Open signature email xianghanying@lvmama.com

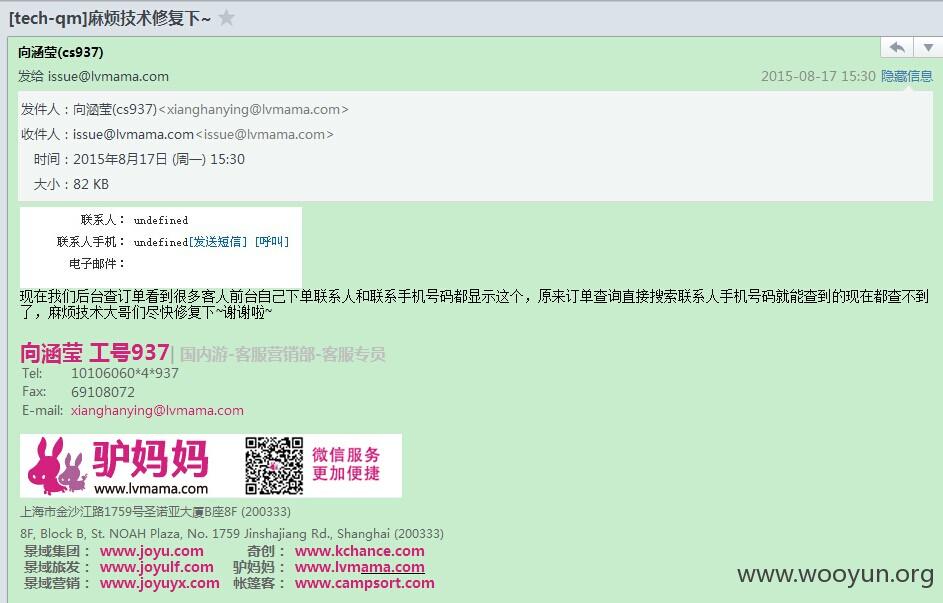[157, 411]
